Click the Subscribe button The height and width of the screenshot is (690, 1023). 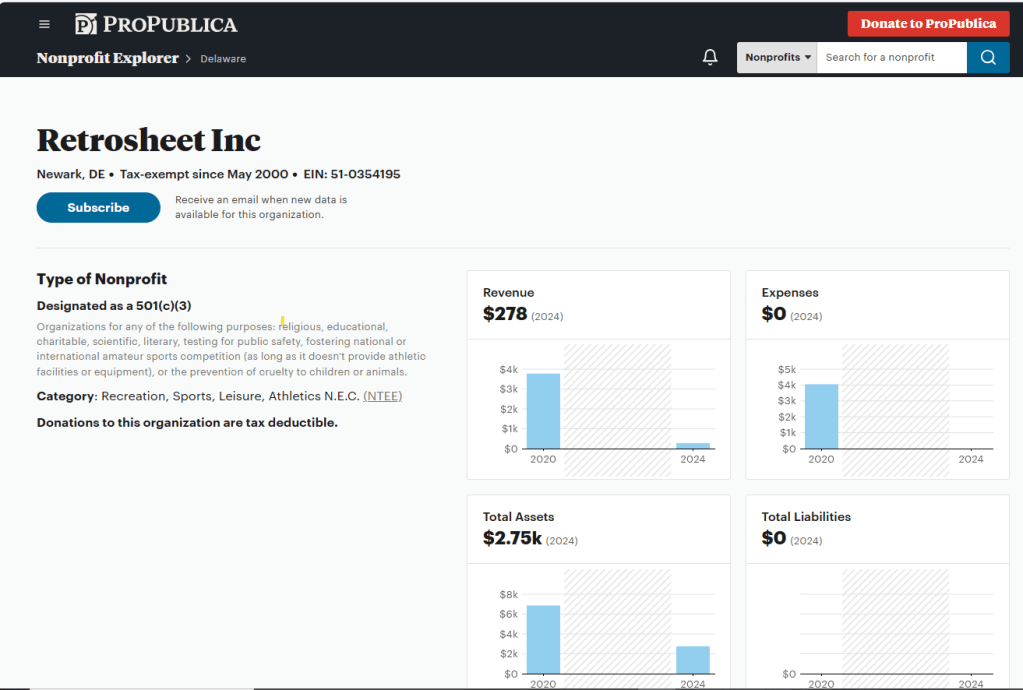[98, 208]
